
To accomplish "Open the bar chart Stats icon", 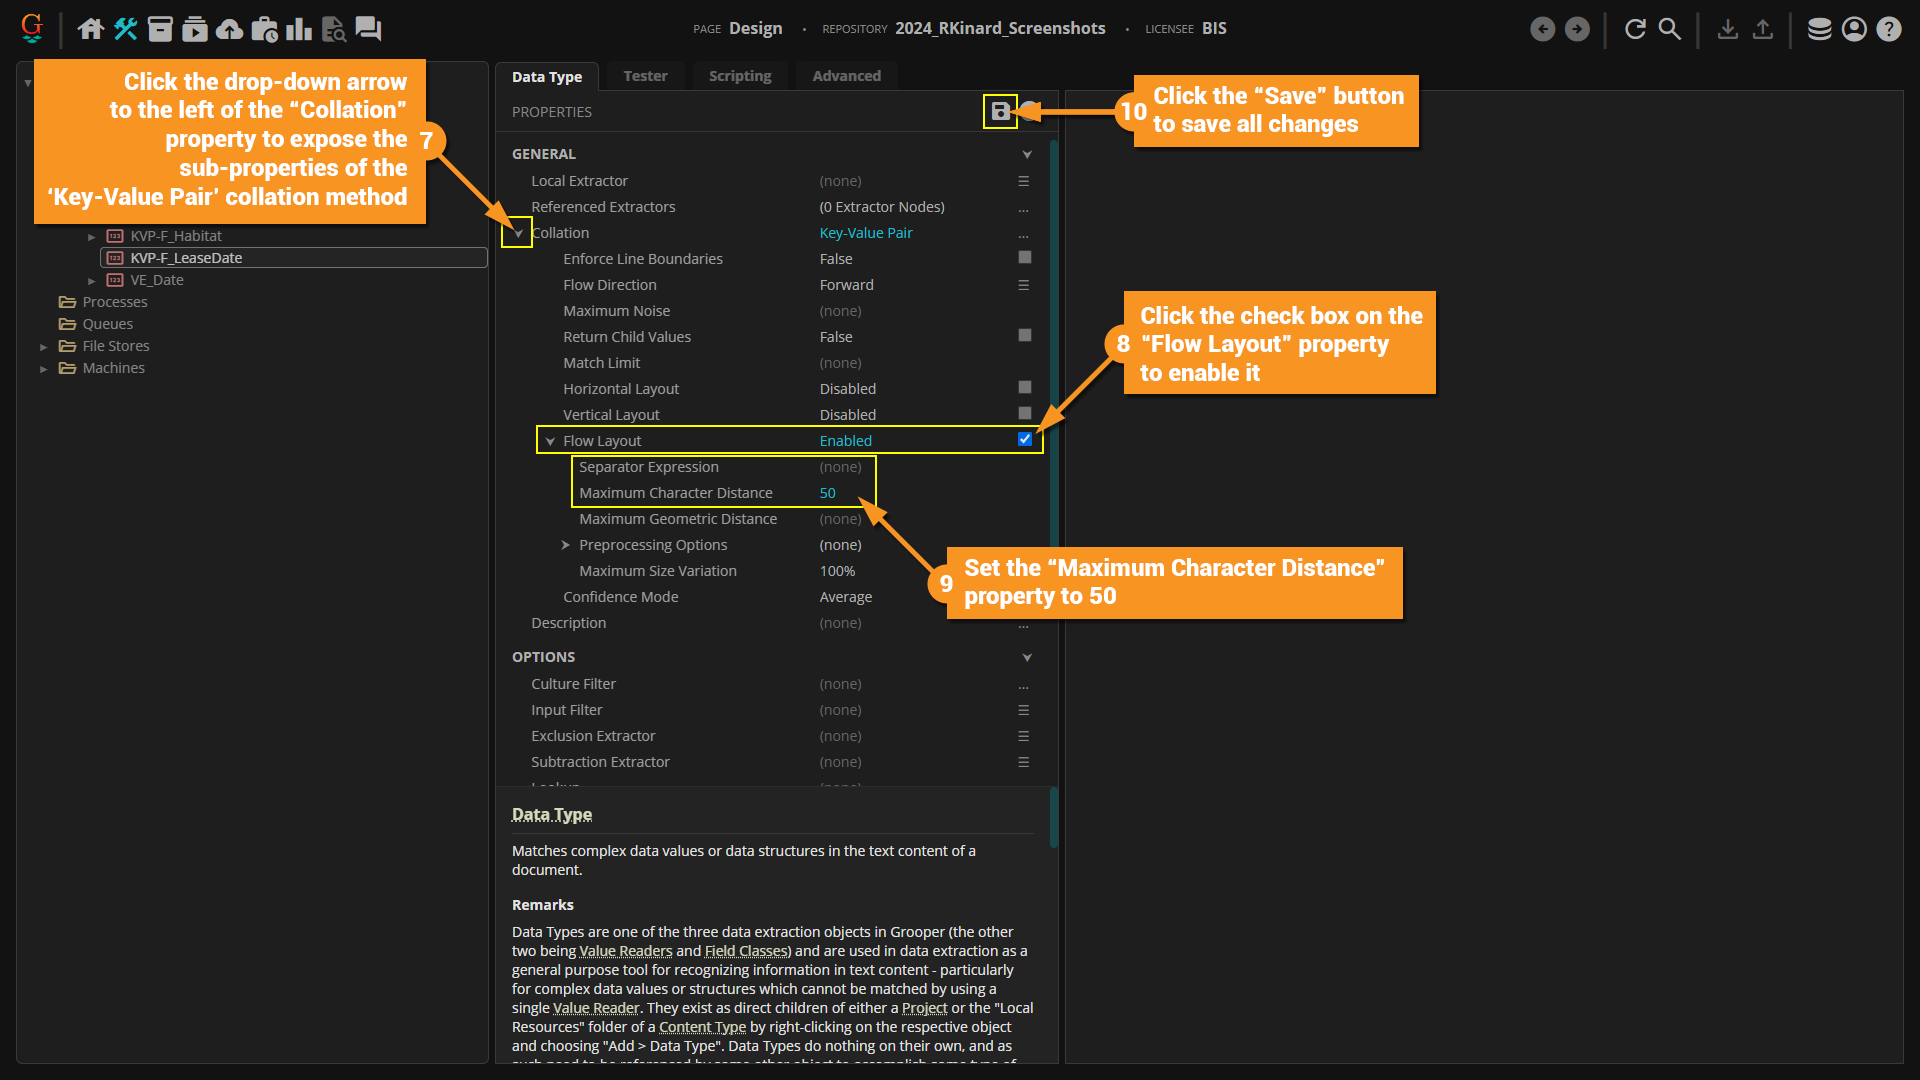I will [298, 29].
